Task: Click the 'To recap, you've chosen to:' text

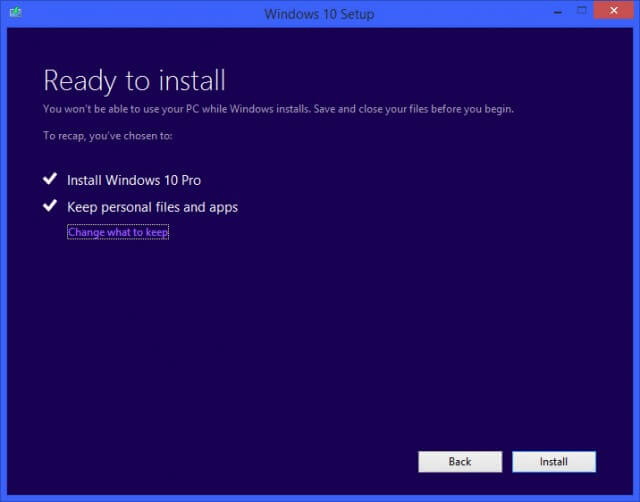Action: coord(108,136)
